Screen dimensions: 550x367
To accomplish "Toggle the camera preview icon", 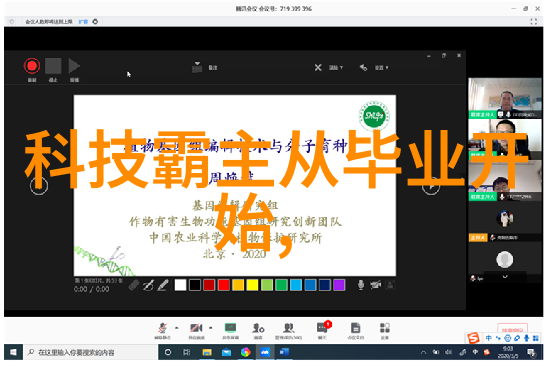I will (x=390, y=285).
